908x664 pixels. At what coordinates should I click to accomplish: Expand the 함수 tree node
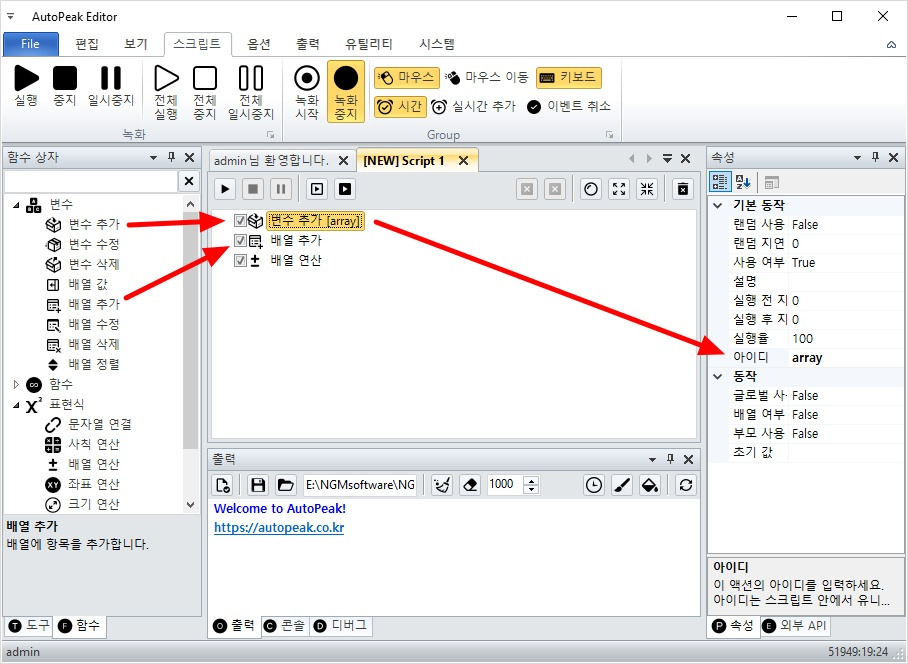click(x=16, y=384)
